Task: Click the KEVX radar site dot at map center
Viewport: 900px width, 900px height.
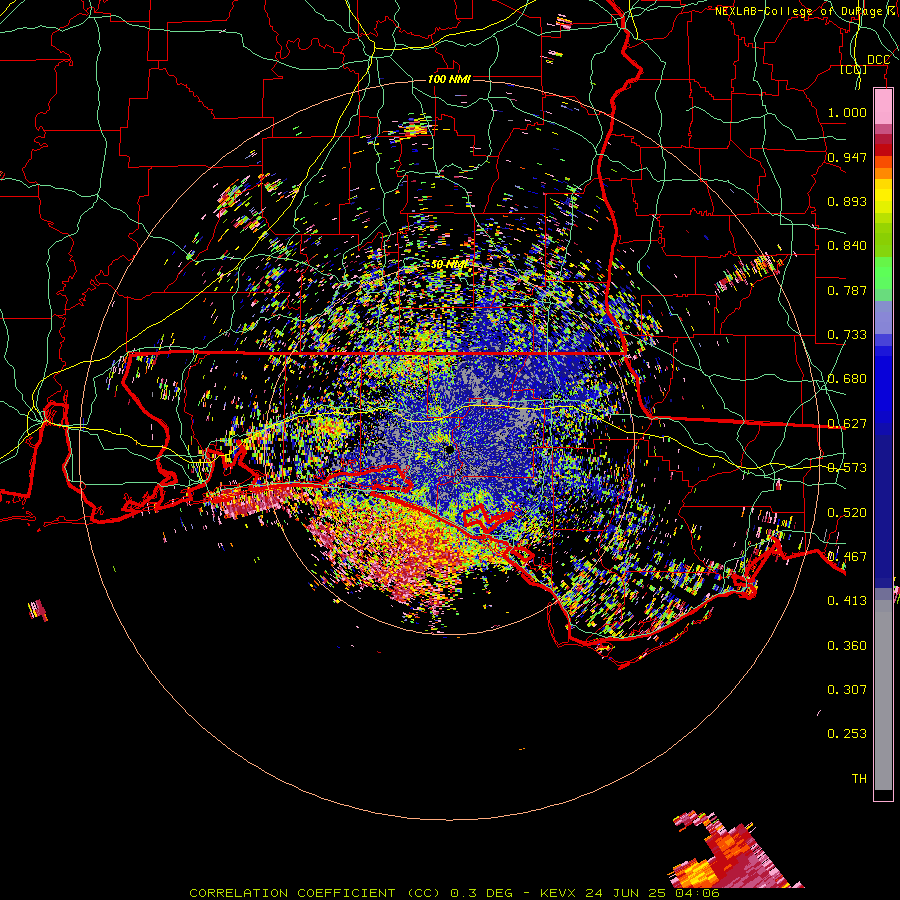Action: [450, 451]
